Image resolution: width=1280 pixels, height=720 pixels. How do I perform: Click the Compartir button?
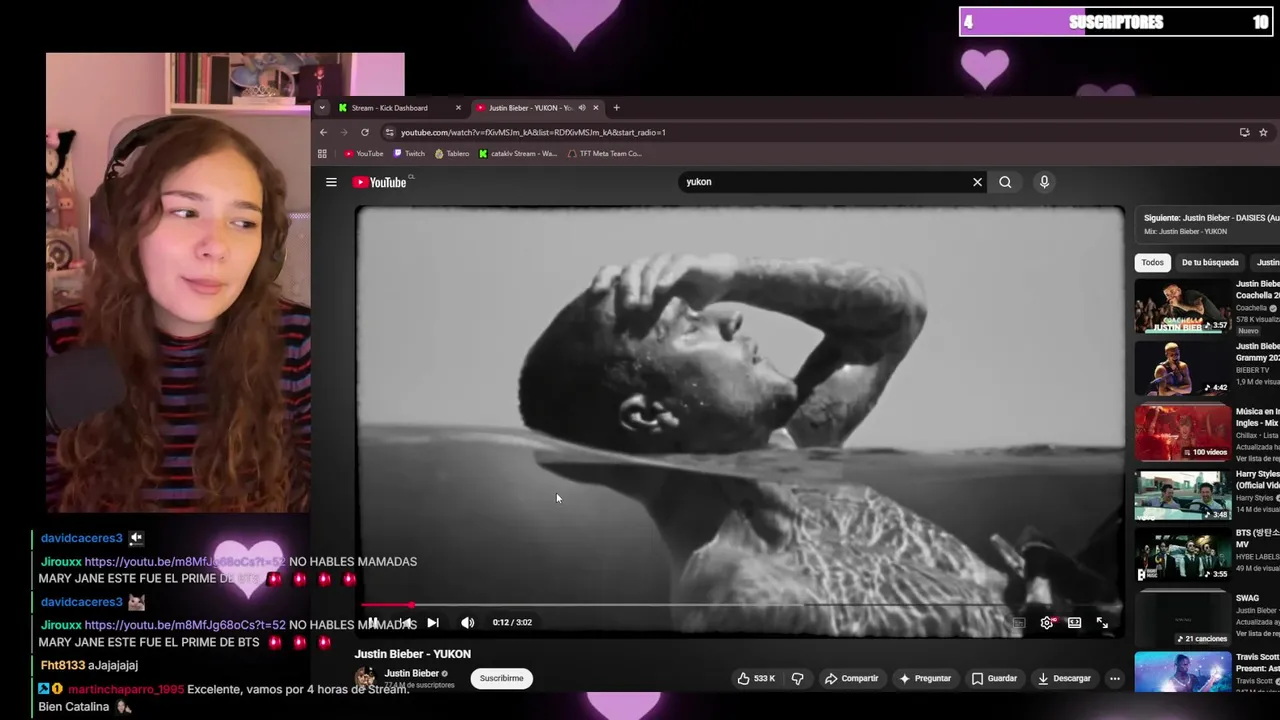coord(851,678)
